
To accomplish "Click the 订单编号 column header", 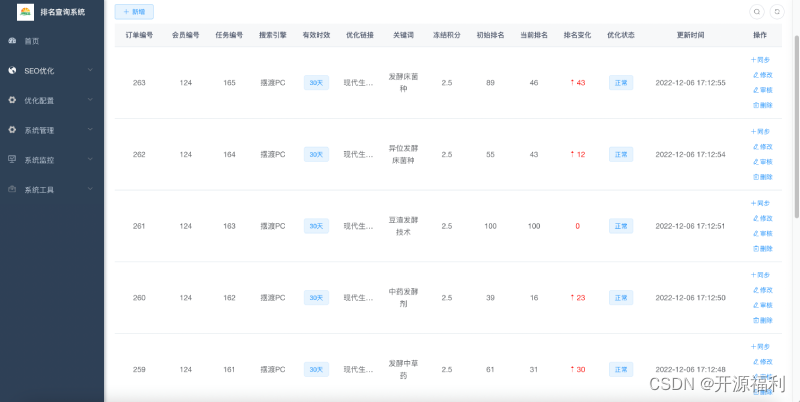I will 139,35.
